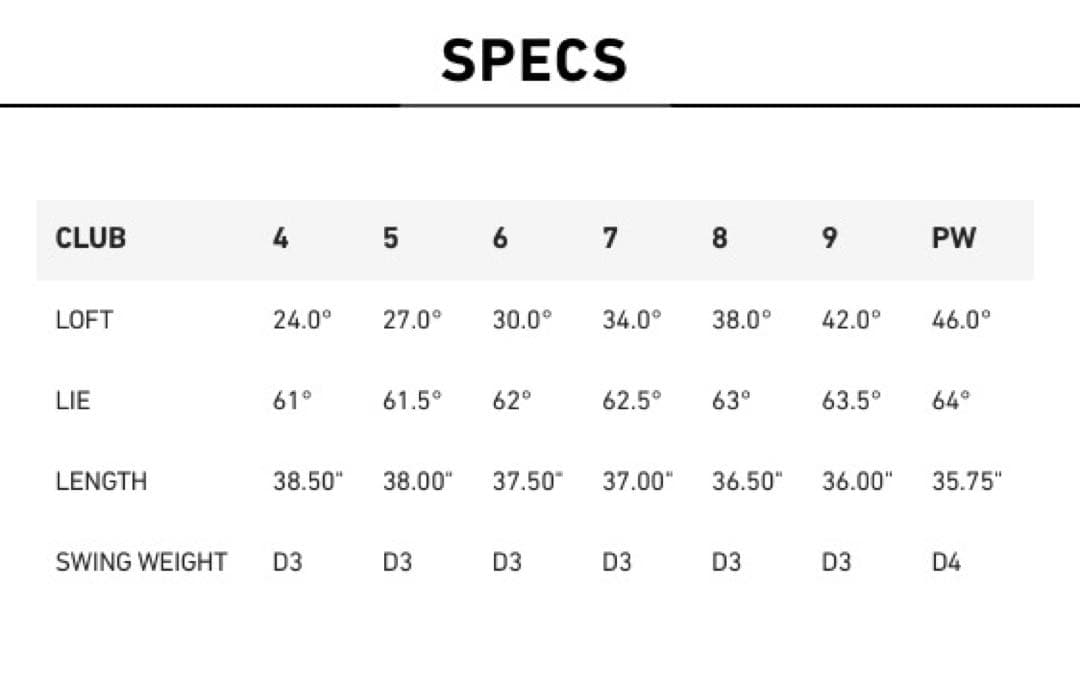The height and width of the screenshot is (688, 1080).
Task: Click the 24.0° loft value
Action: click(x=302, y=320)
